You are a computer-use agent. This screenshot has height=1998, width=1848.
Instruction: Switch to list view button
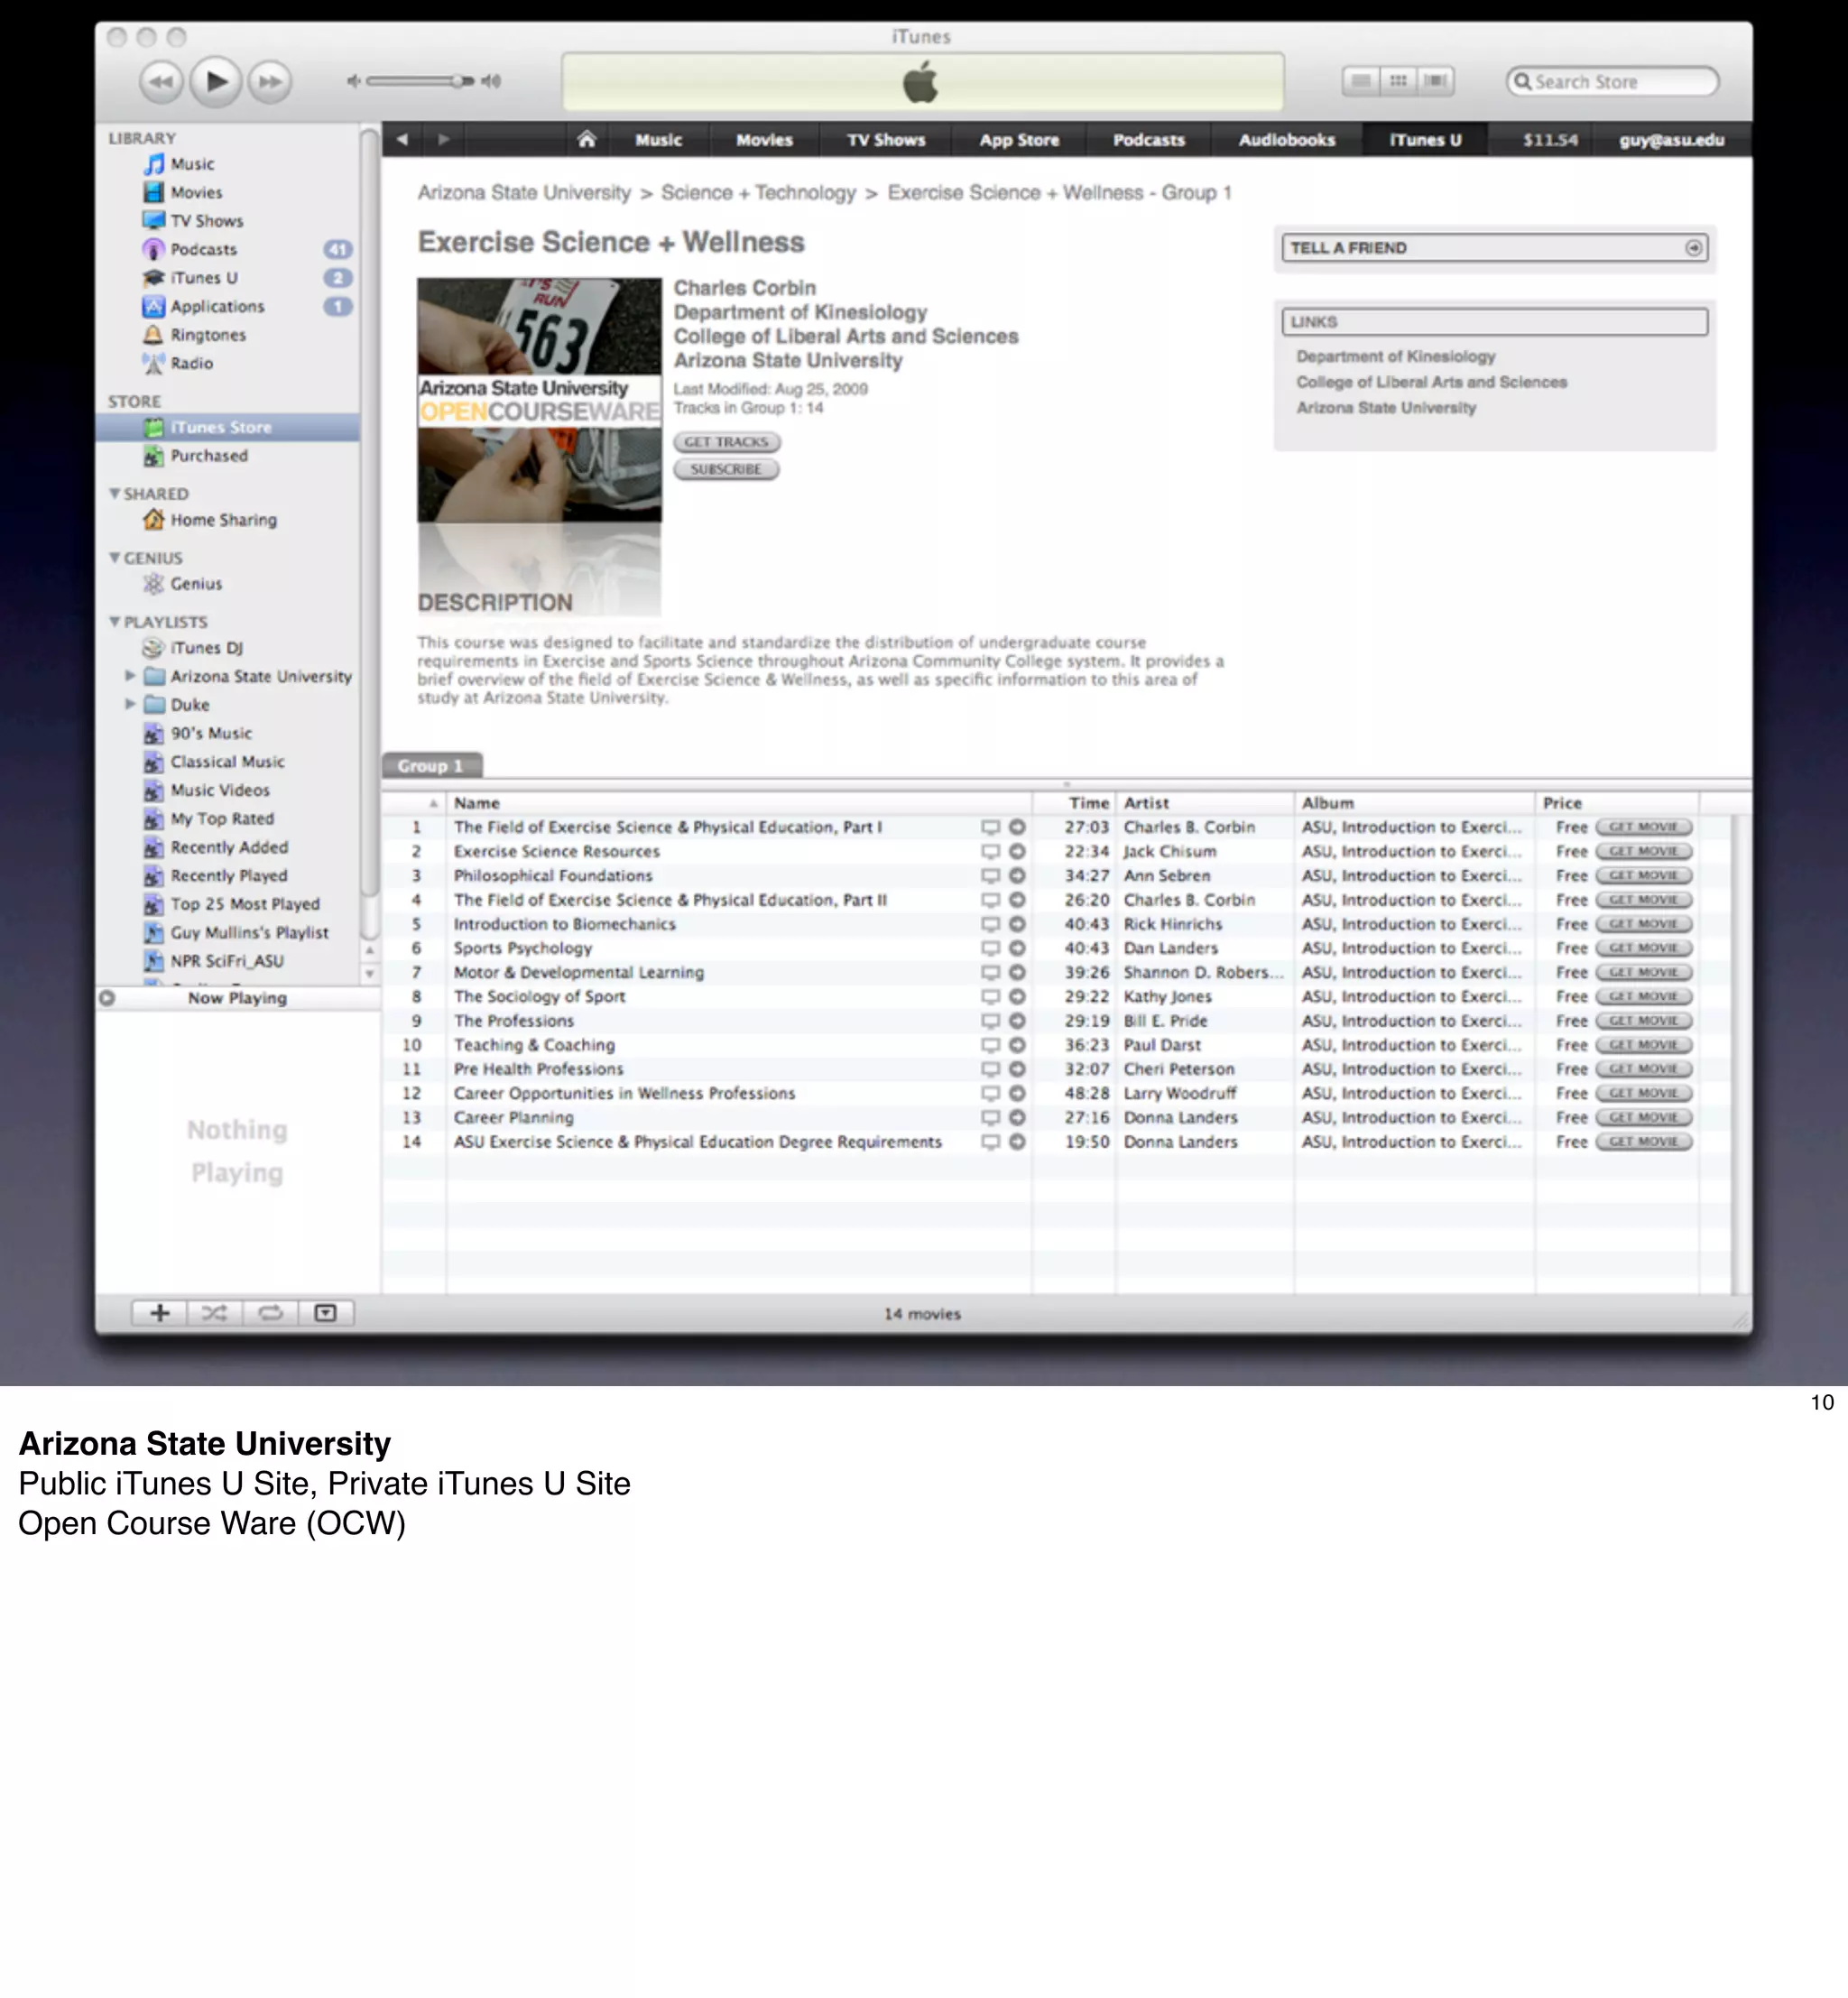click(1360, 81)
